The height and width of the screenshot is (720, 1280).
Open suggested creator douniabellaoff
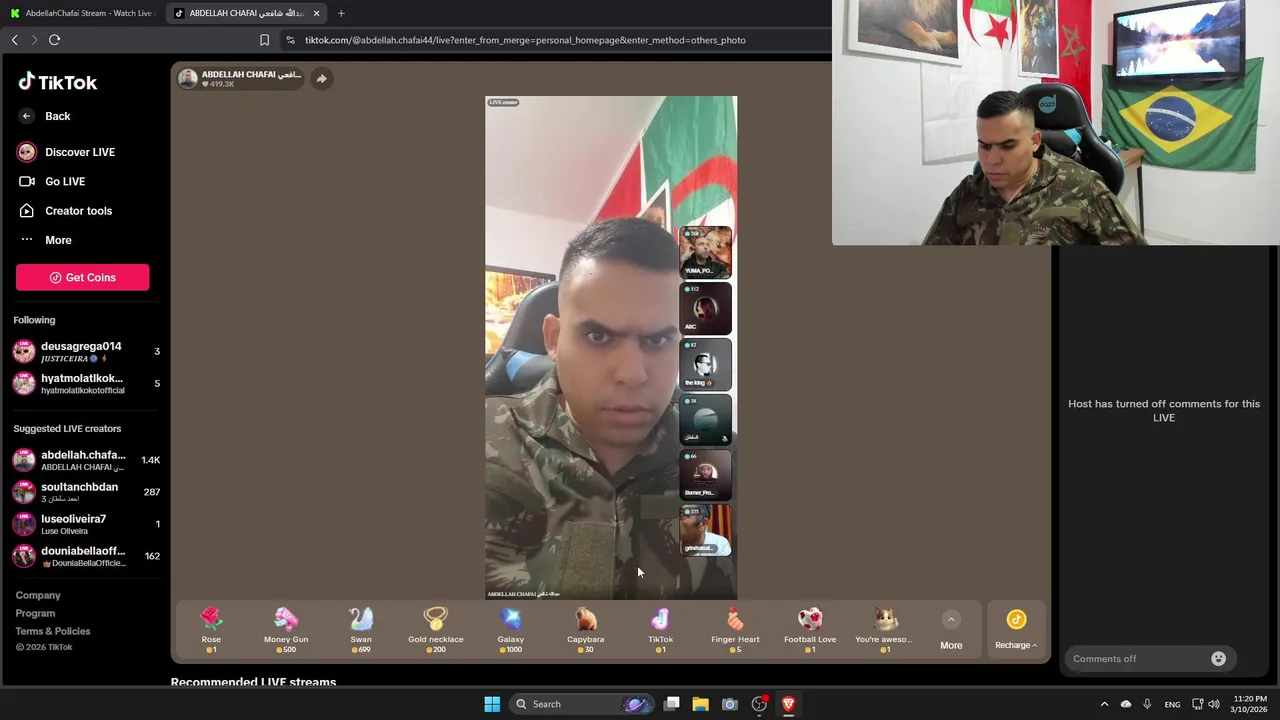pyautogui.click(x=86, y=556)
